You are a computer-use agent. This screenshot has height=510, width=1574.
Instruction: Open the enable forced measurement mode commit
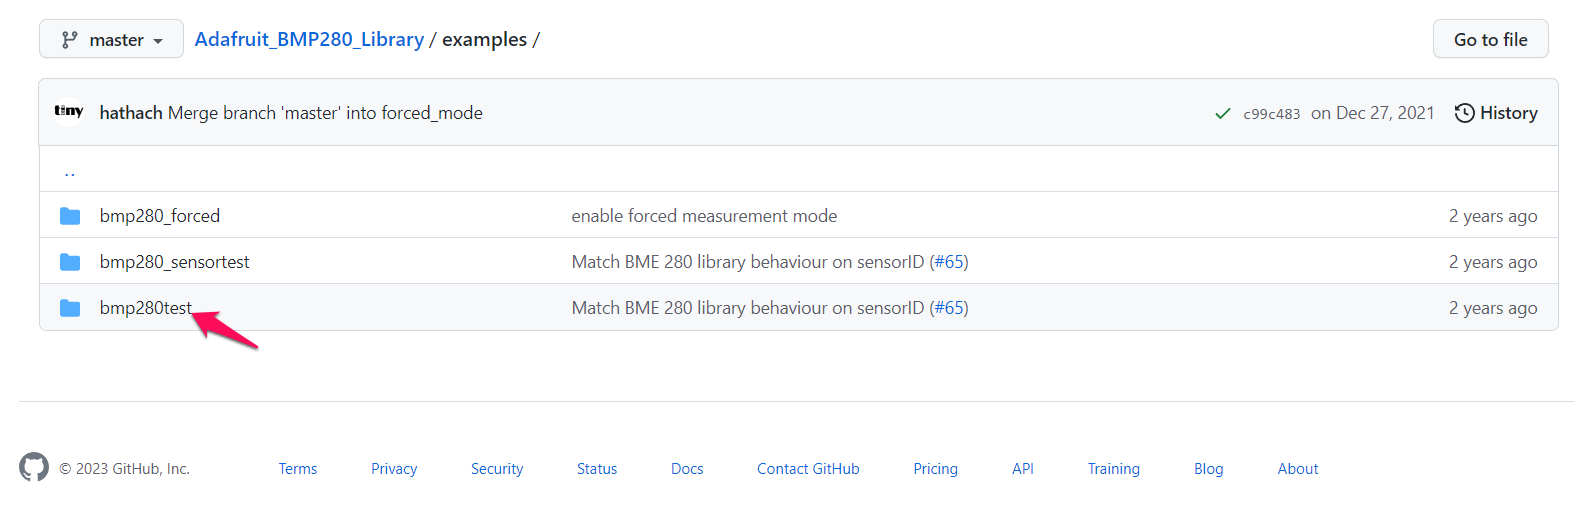[x=704, y=216]
